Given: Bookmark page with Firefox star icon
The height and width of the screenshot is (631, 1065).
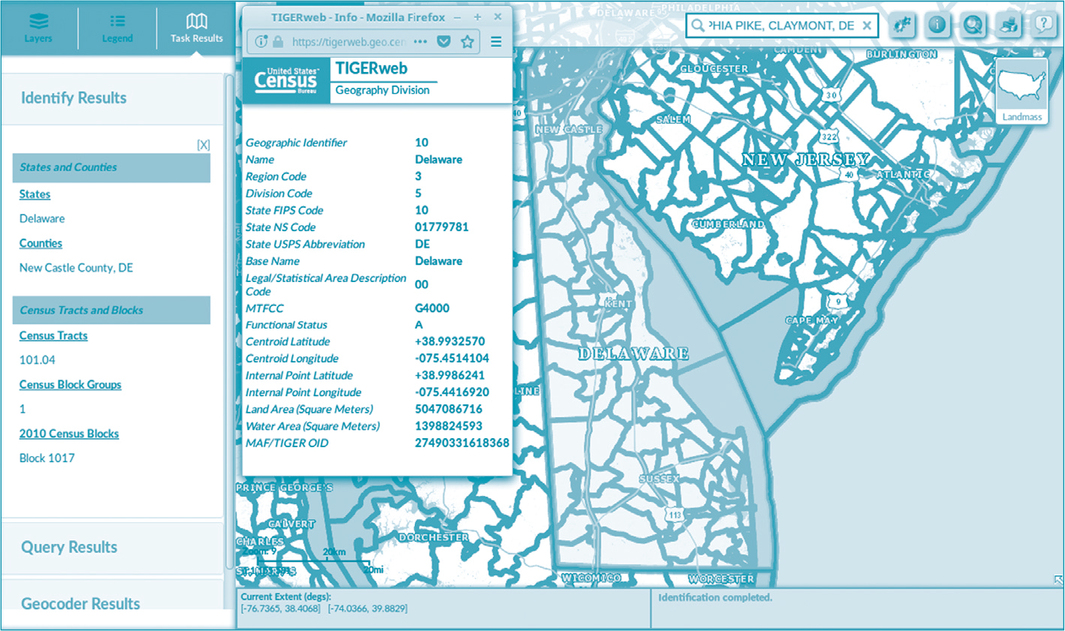Looking at the screenshot, I should (467, 42).
